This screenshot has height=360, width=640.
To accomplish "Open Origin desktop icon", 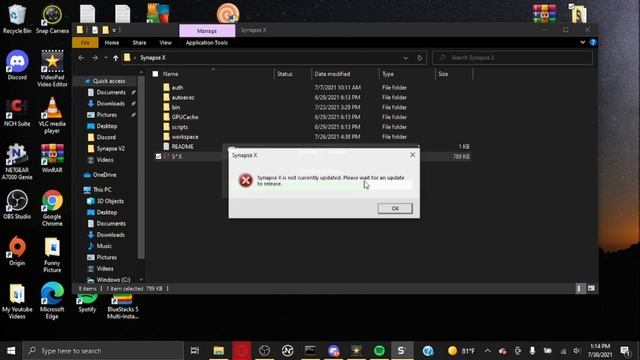I will pos(17,251).
